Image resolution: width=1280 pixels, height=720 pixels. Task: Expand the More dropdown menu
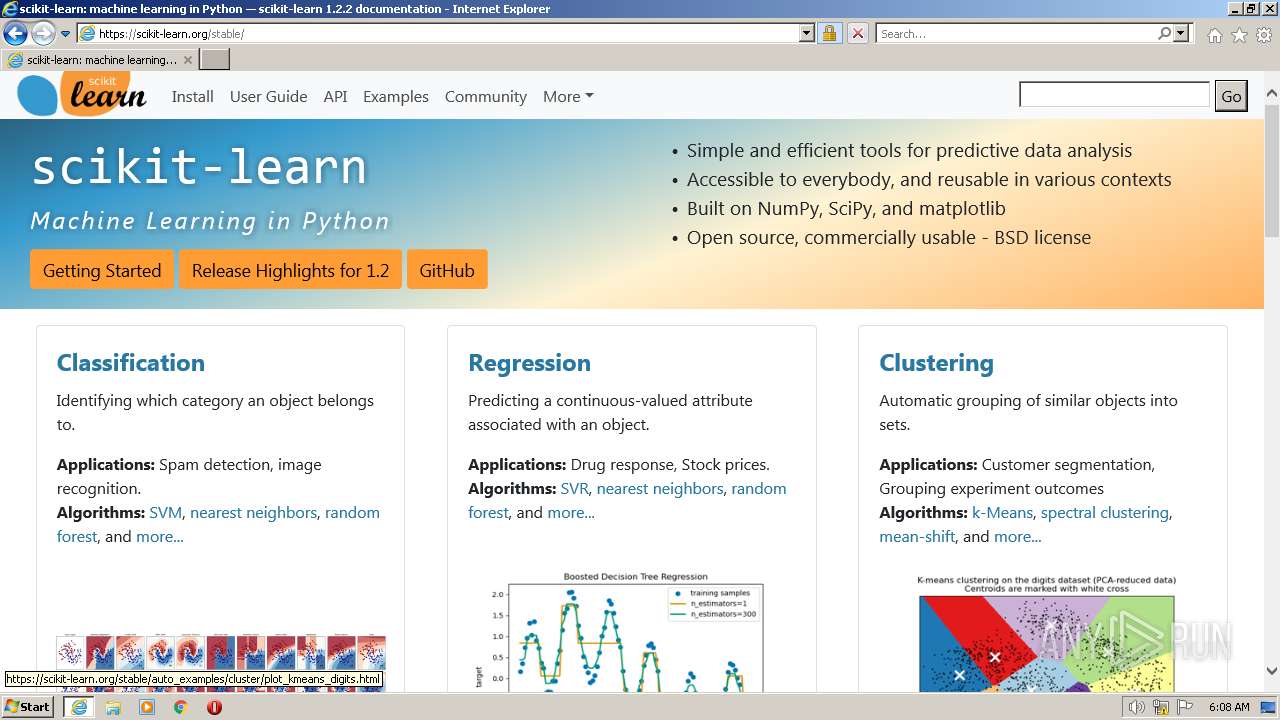[x=568, y=97]
